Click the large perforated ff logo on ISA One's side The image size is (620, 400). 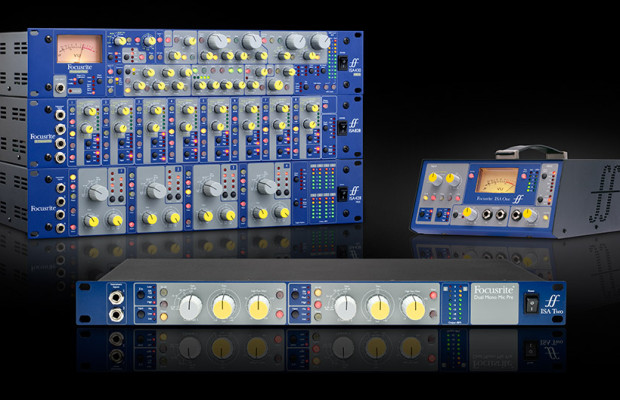[x=603, y=194]
